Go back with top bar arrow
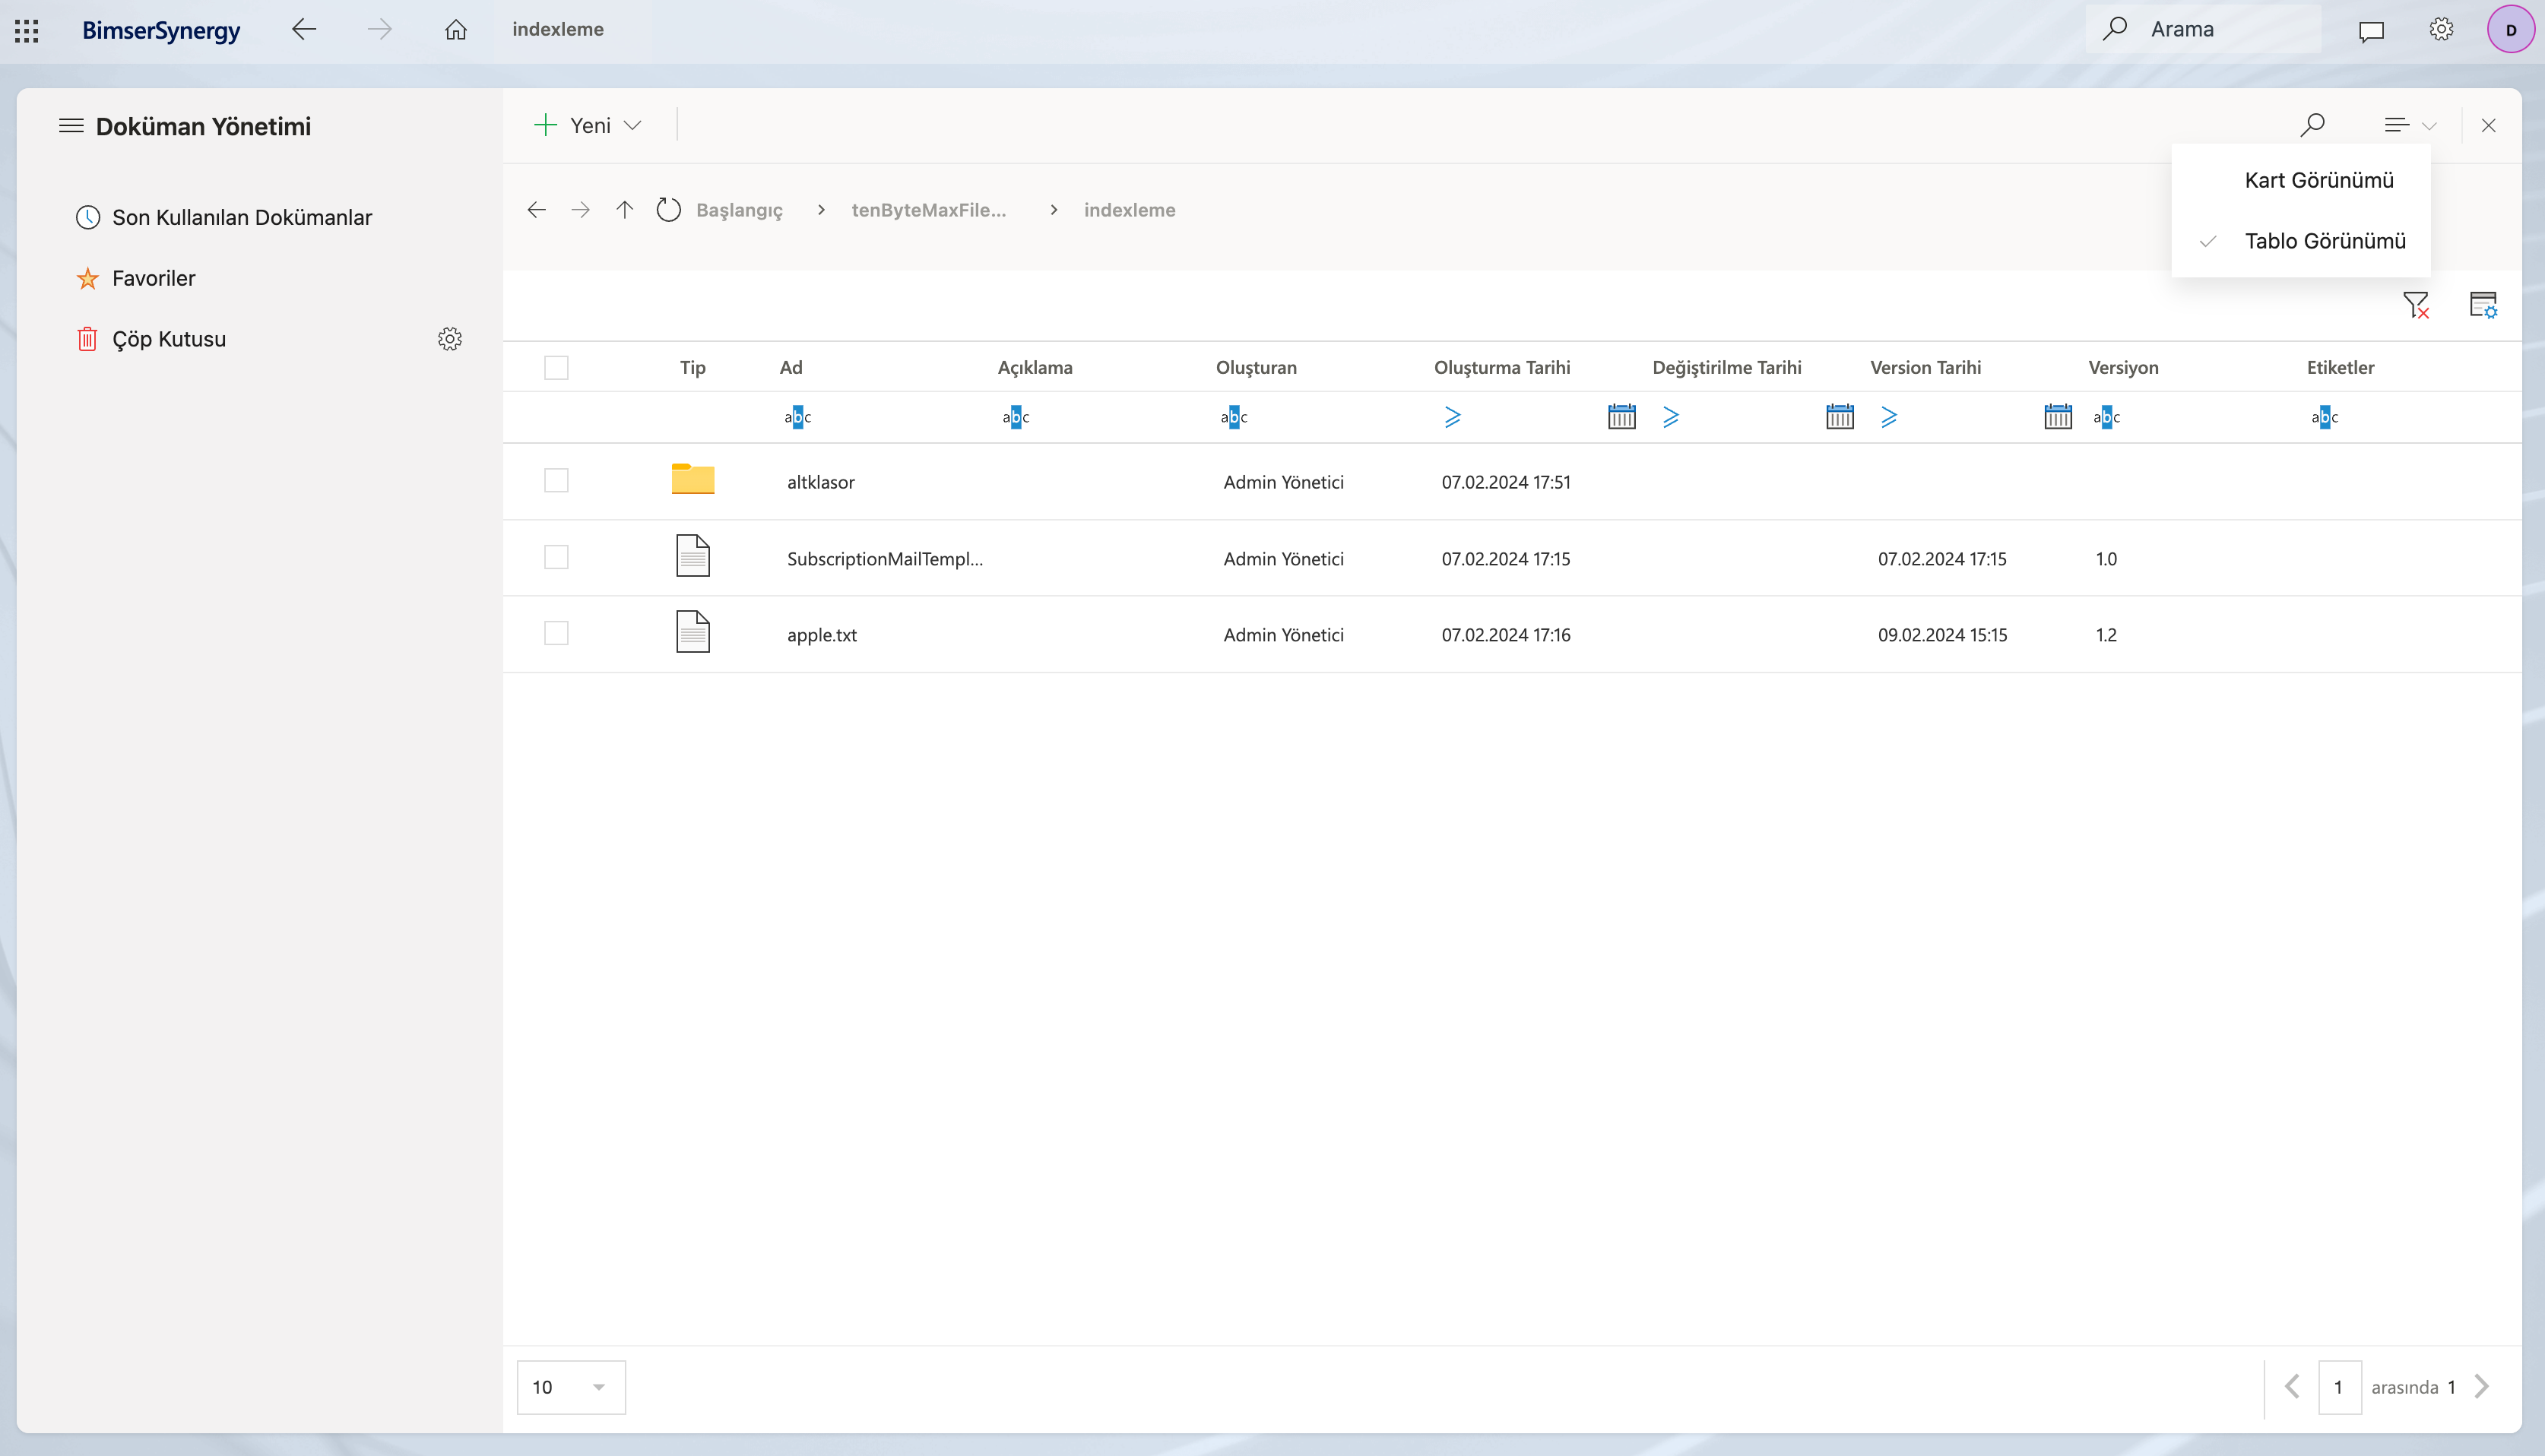The width and height of the screenshot is (2545, 1456). [x=304, y=29]
